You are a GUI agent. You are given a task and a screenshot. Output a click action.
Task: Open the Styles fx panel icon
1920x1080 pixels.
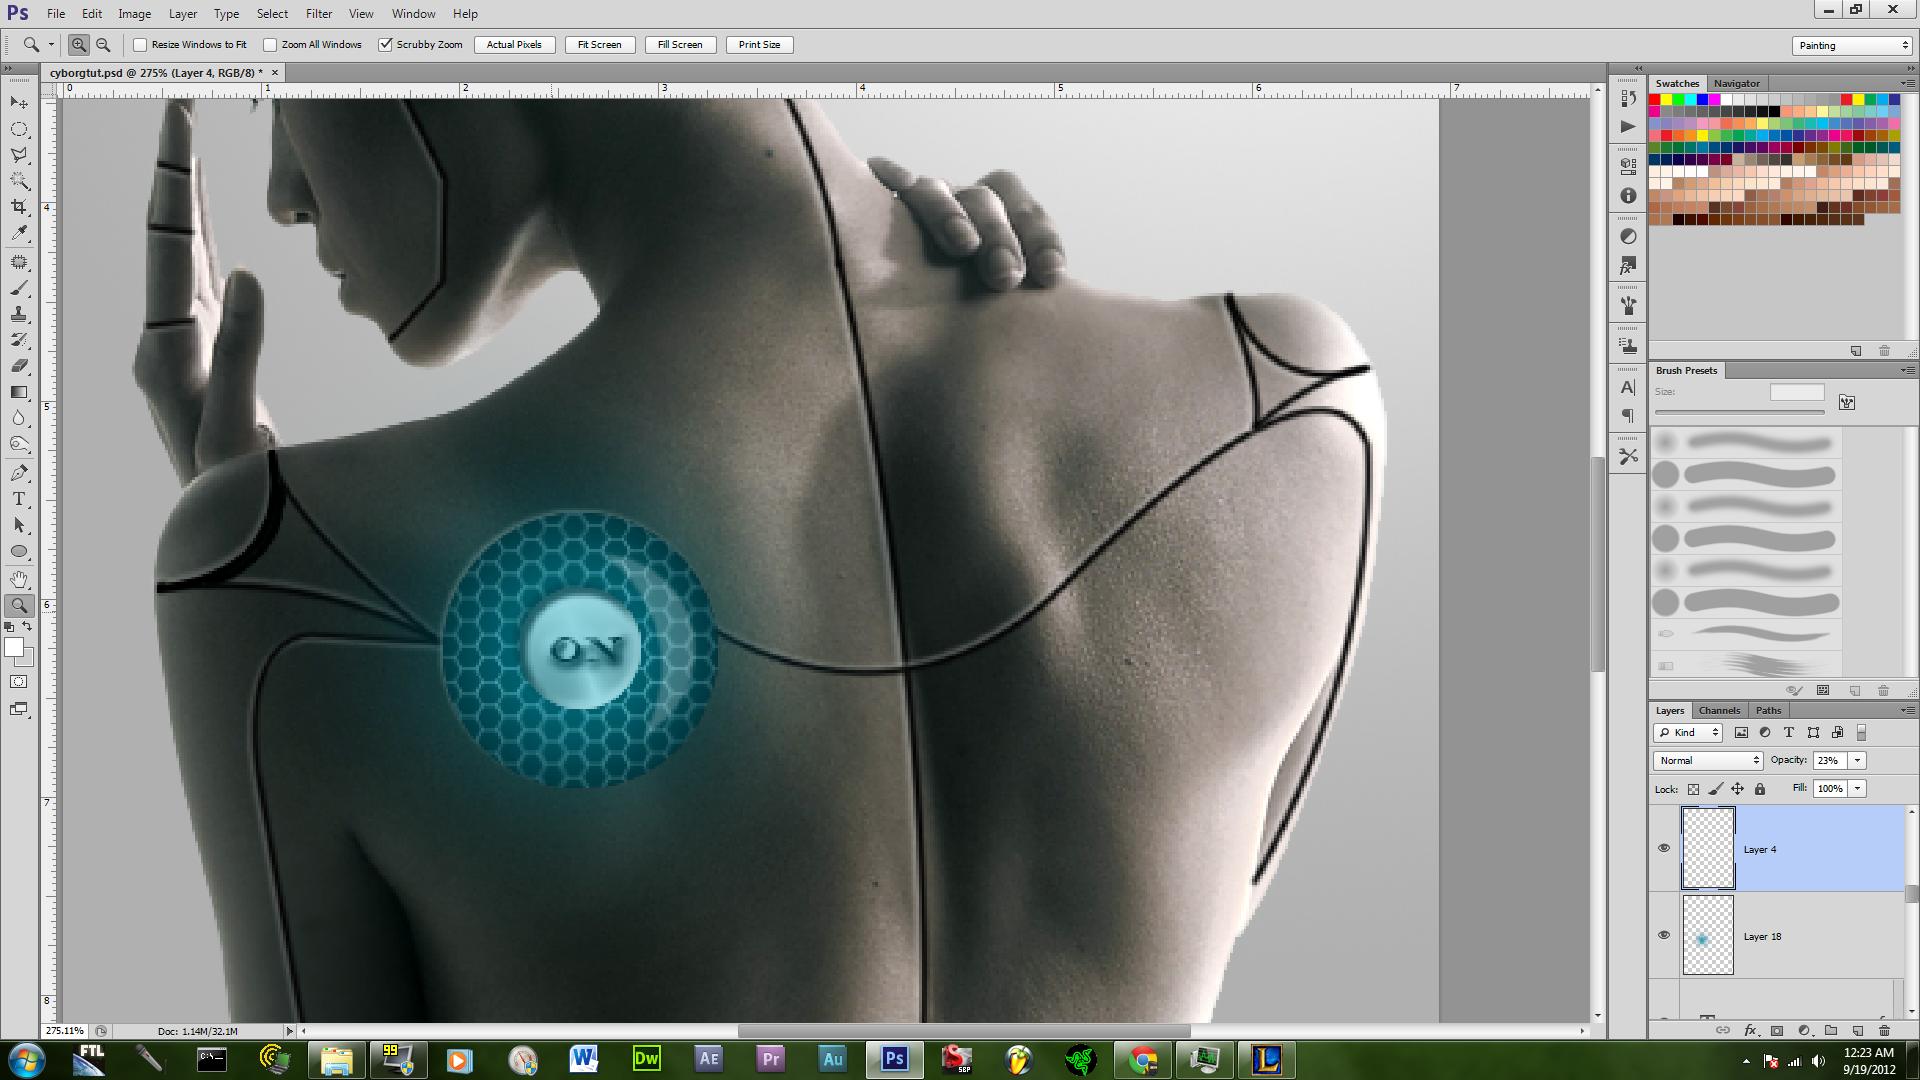coord(1628,266)
